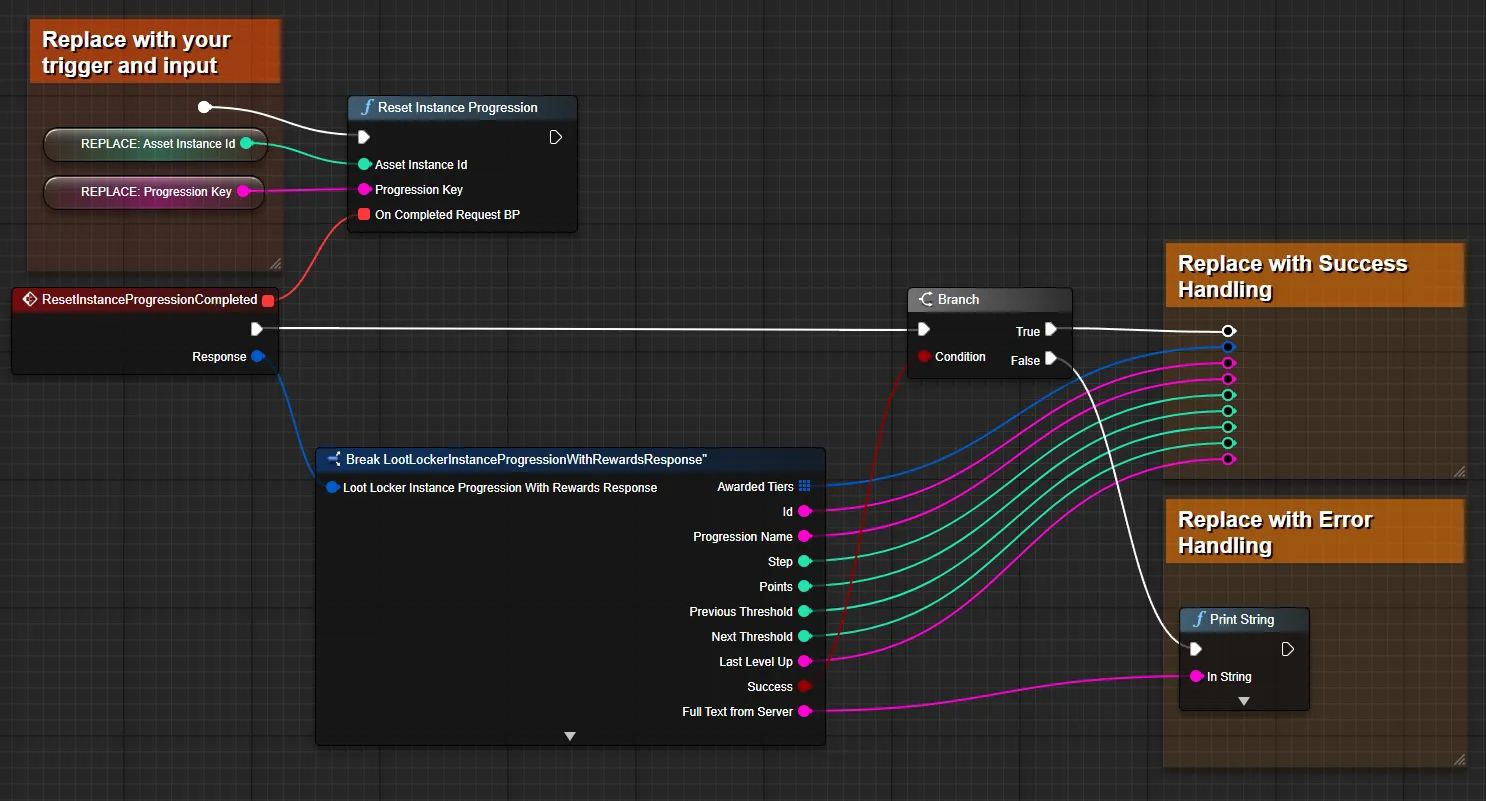Click the Last Level Up output pin
1486x801 pixels.
804,662
